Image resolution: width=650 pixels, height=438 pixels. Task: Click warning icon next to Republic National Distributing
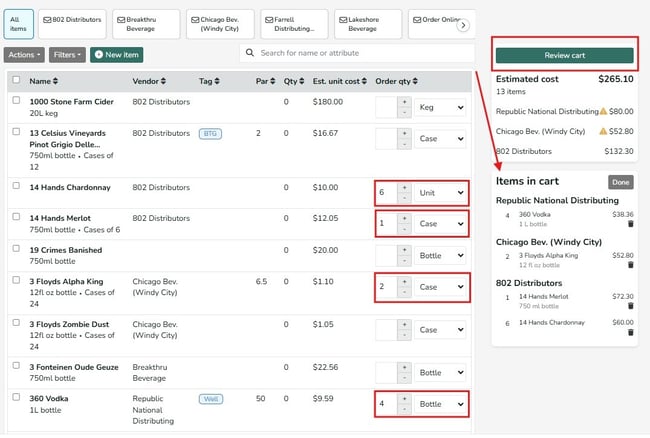(601, 112)
